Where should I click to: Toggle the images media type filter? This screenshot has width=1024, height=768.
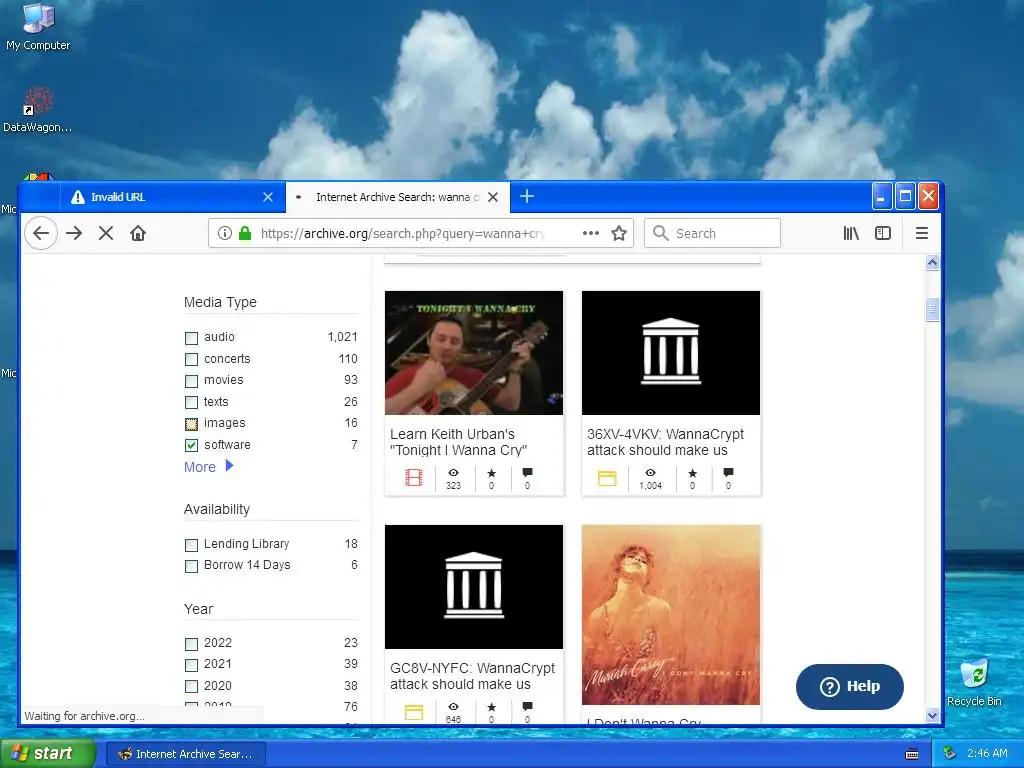pos(191,424)
